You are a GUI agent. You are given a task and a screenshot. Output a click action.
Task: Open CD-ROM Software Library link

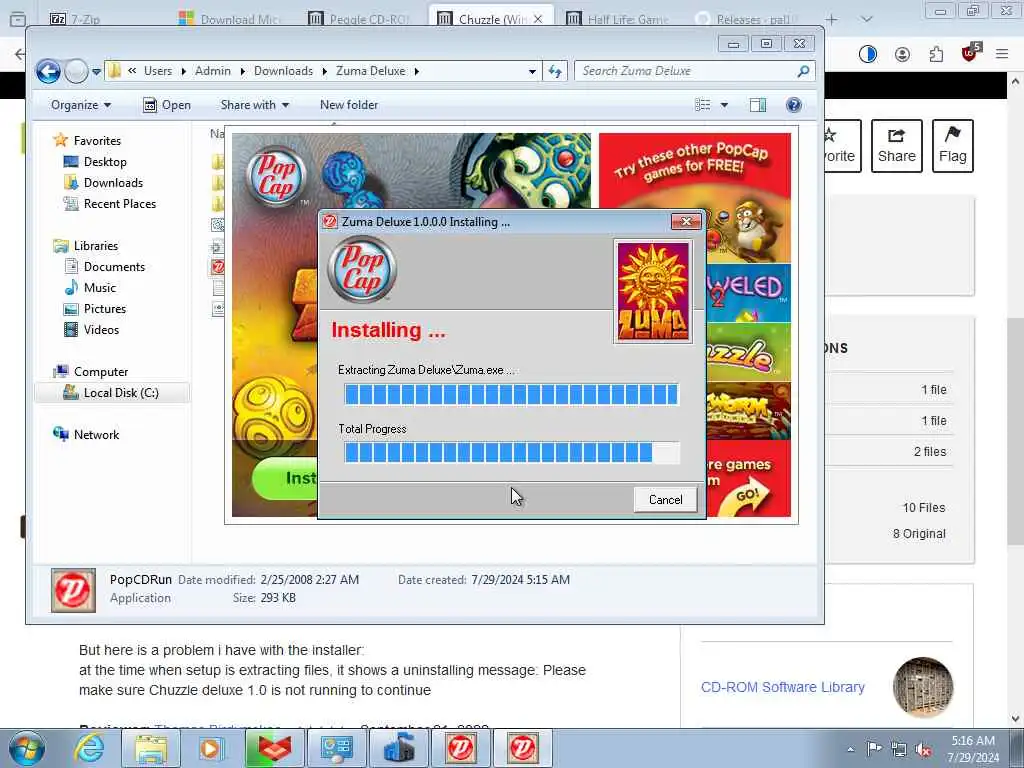click(782, 687)
